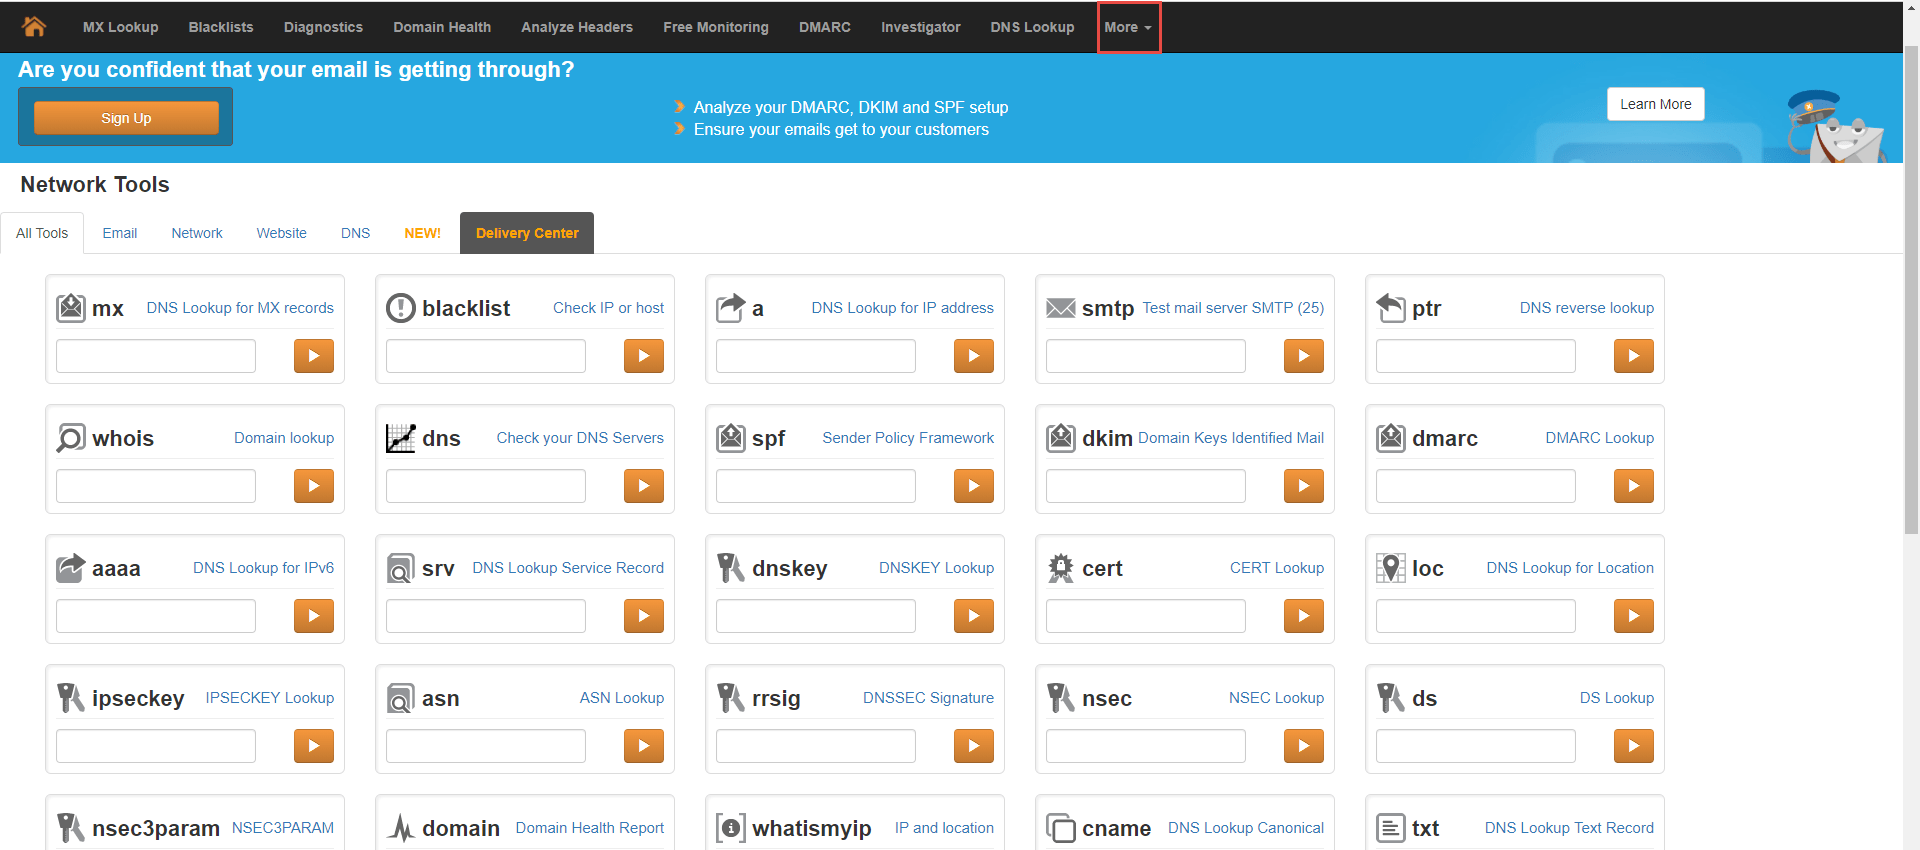Switch to the Network tab

[197, 233]
